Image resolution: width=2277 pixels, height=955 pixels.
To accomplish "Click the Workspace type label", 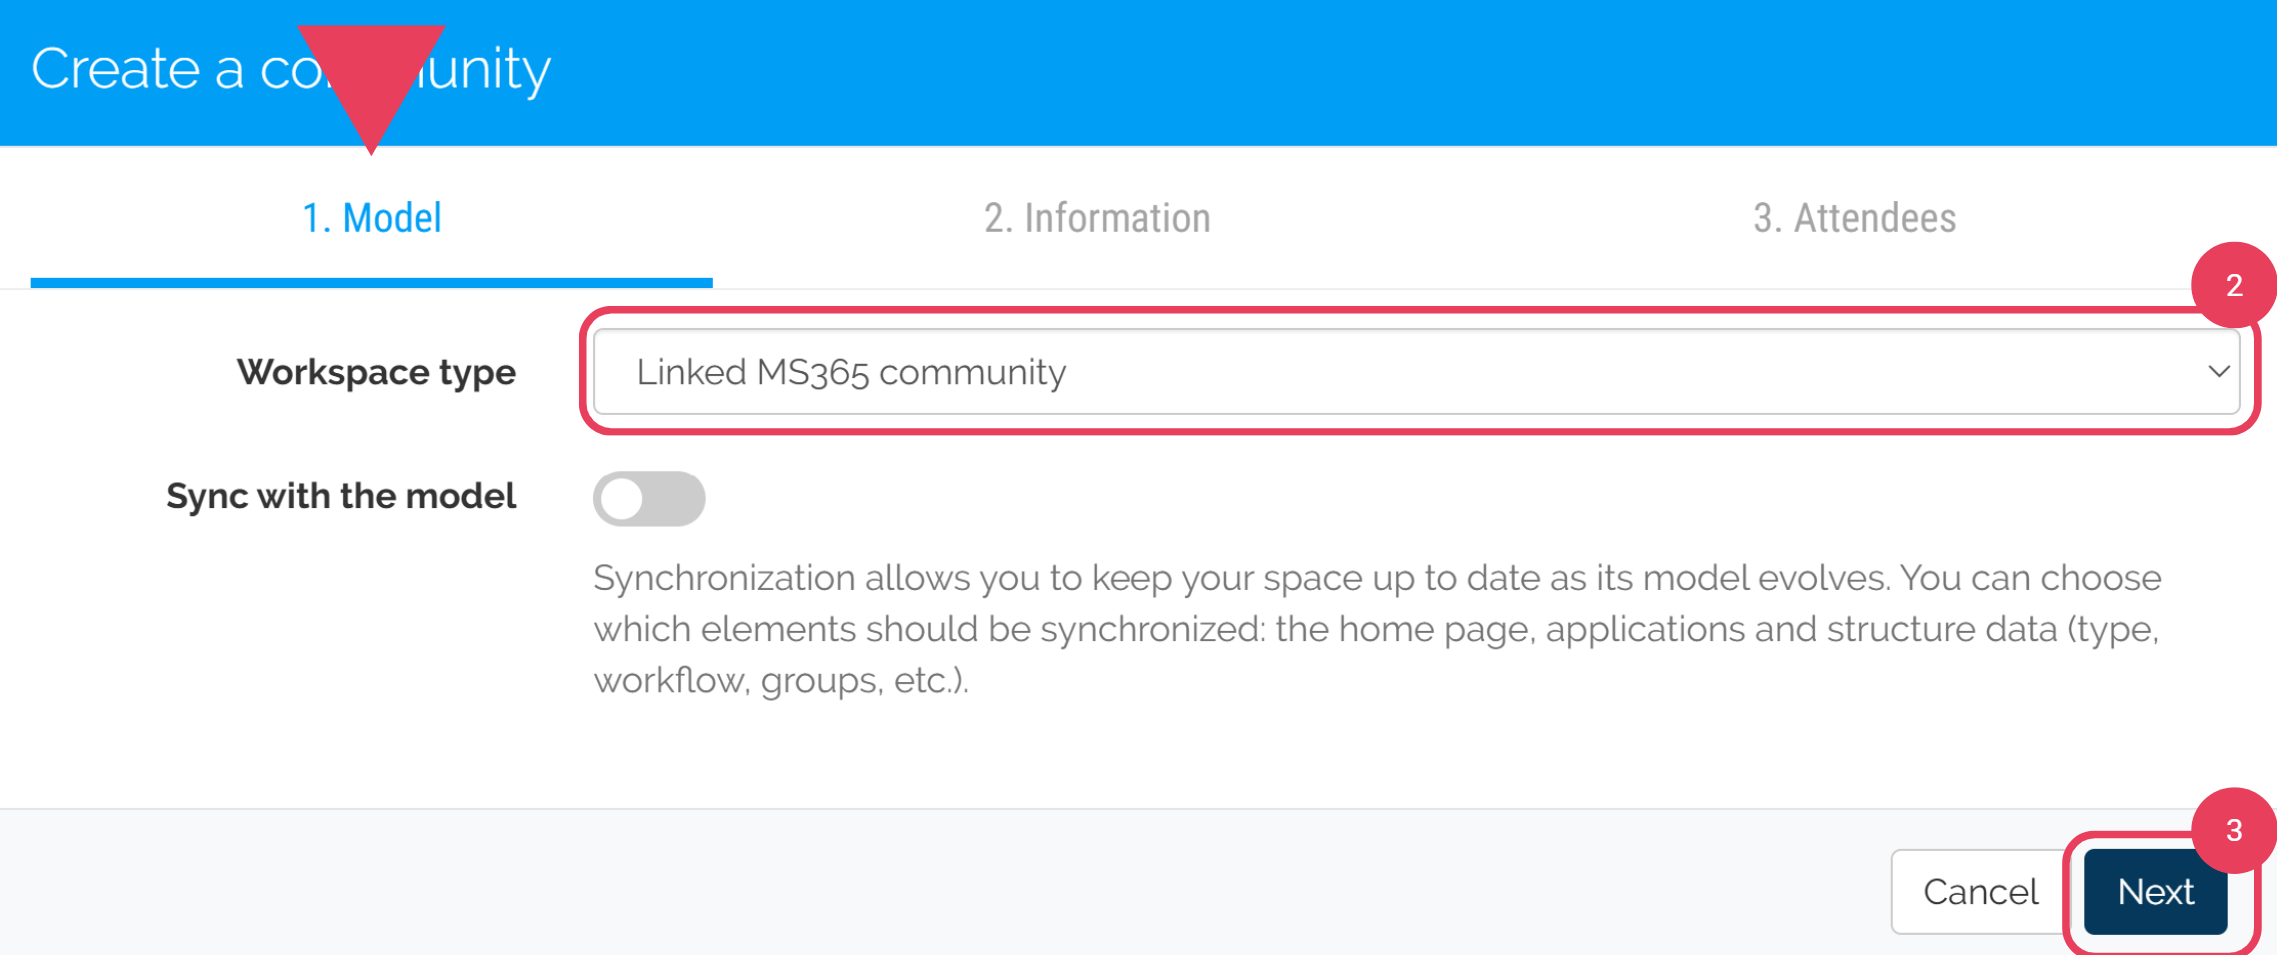I will click(376, 372).
